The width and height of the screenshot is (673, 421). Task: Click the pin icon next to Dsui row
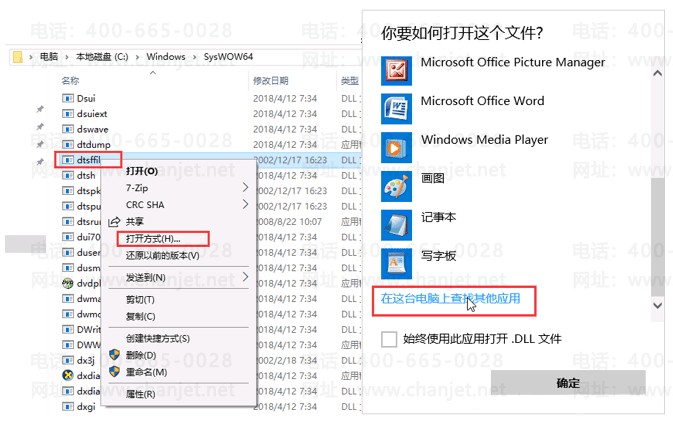[40, 109]
